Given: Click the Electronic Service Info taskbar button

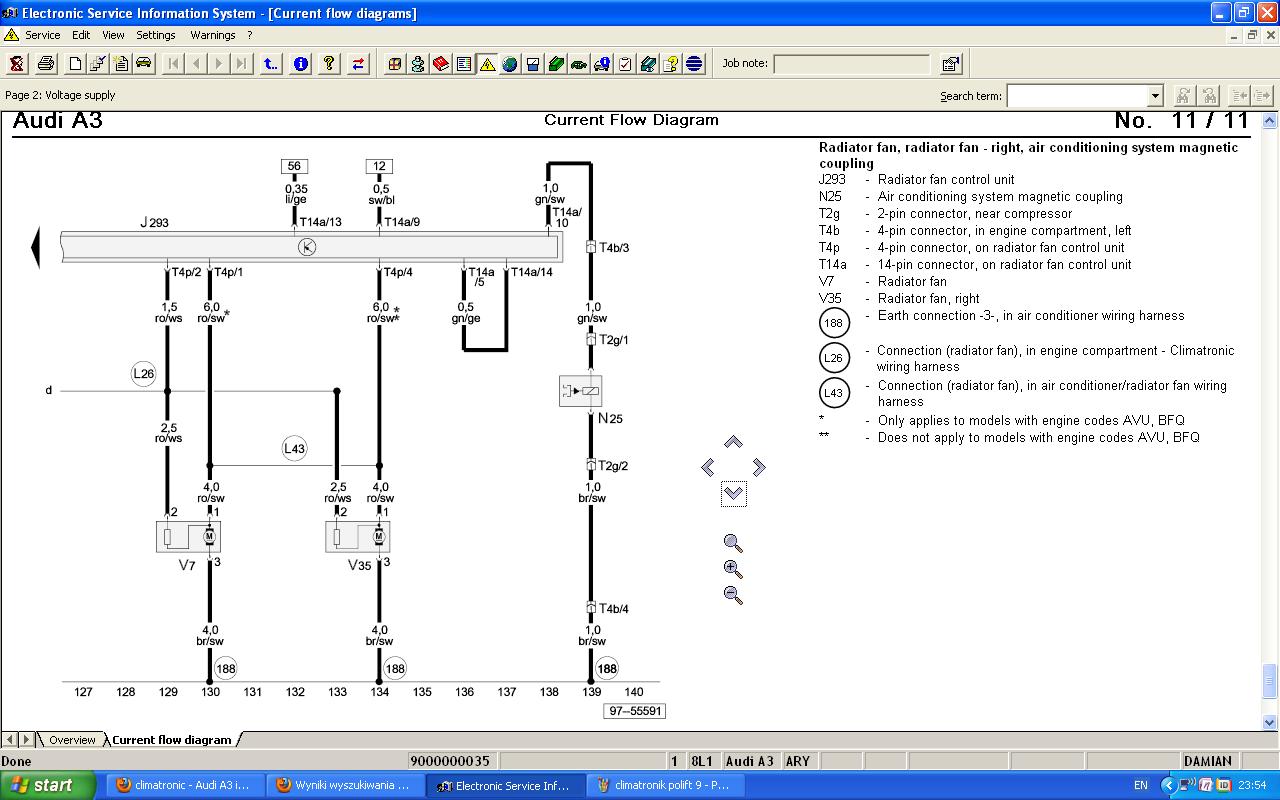Looking at the screenshot, I should coord(505,785).
